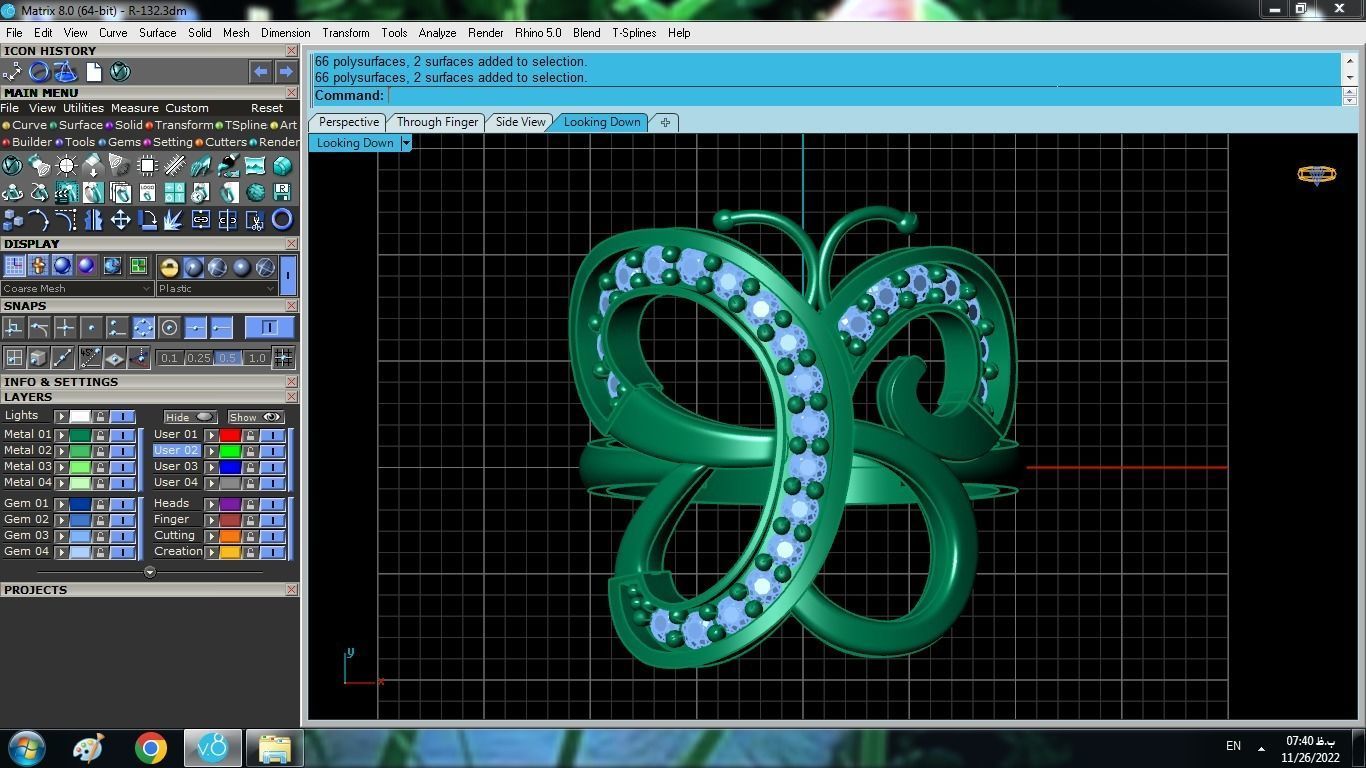Click the chip processor icon in the Main Menu
Image resolution: width=1366 pixels, height=768 pixels.
coord(147,166)
